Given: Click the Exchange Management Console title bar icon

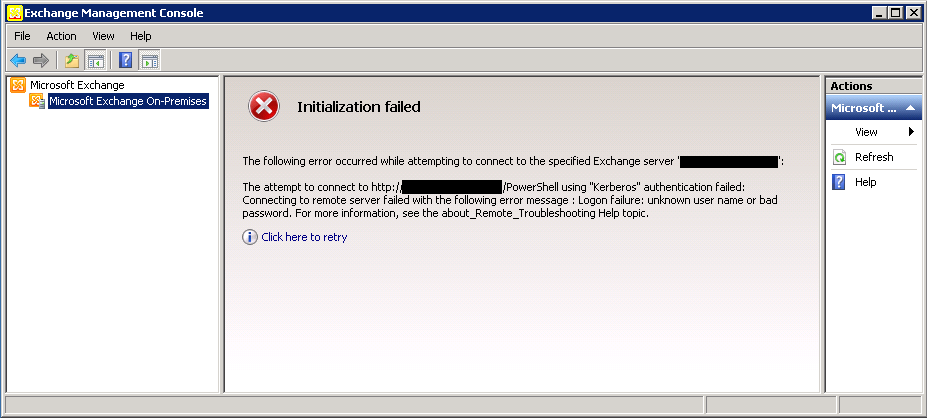Looking at the screenshot, I should point(13,13).
